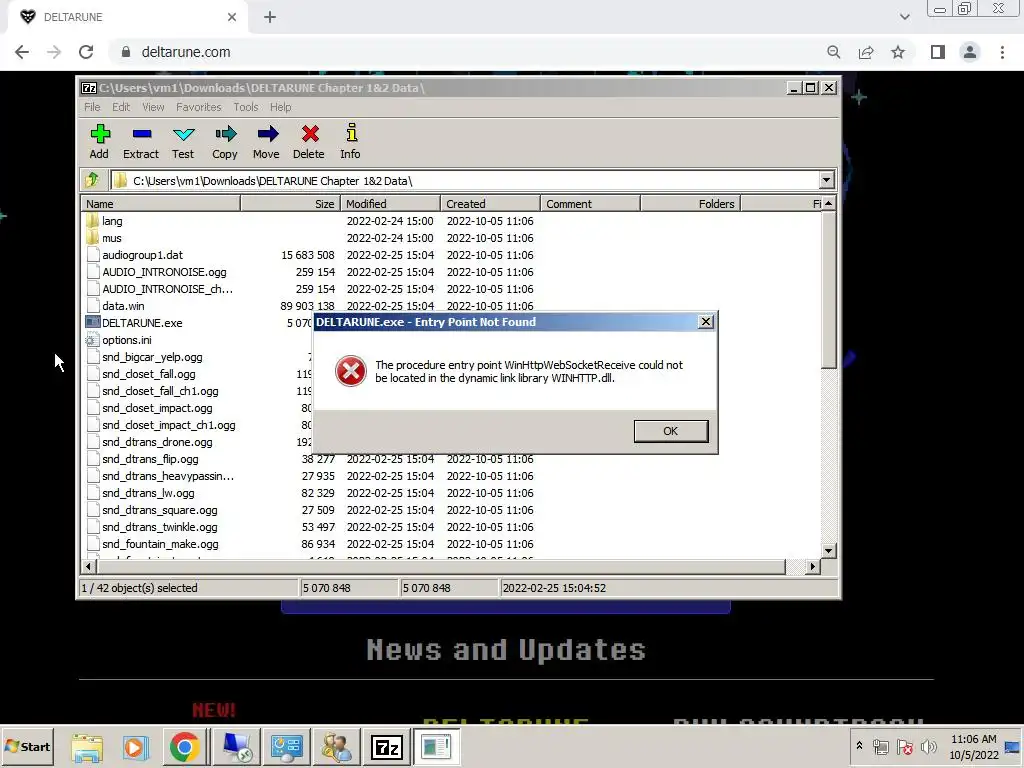Close the DELTARUNE Chrome tab
Image resolution: width=1024 pixels, height=768 pixels.
pyautogui.click(x=232, y=17)
